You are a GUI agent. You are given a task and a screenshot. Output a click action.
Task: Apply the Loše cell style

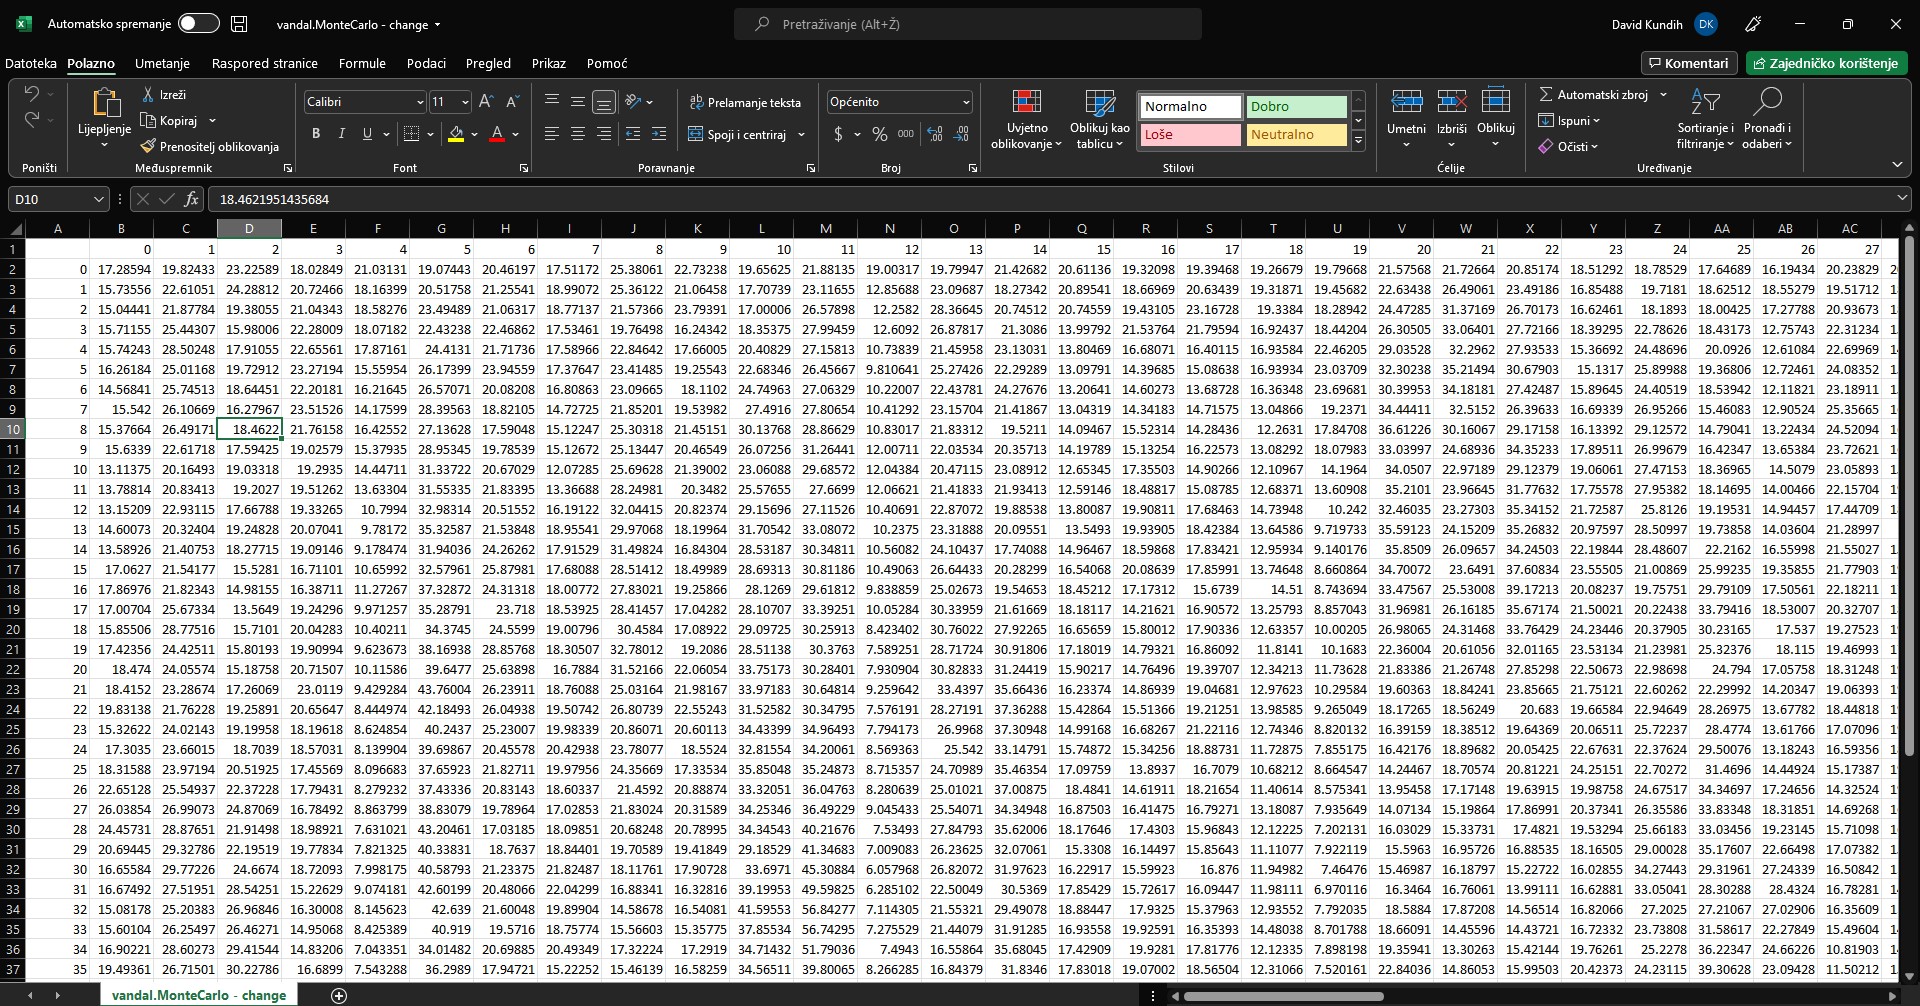(x=1190, y=134)
